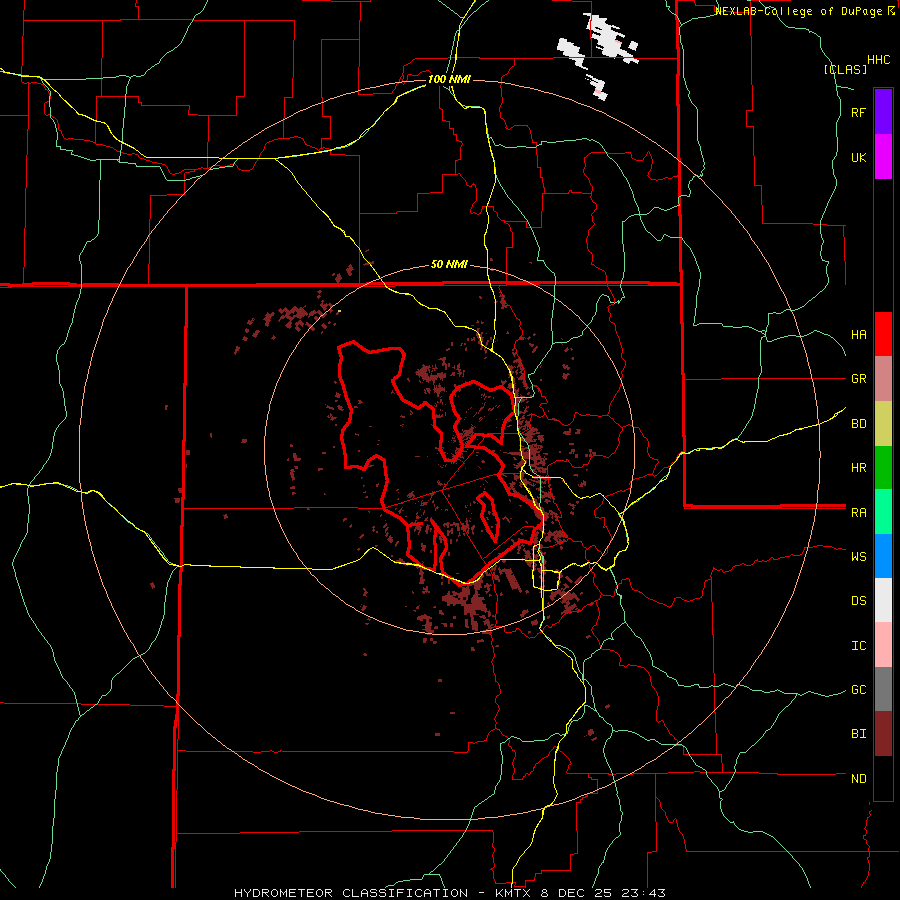Pick the brown BI legend swatch
Image resolution: width=900 pixels, height=900 pixels.
[x=883, y=734]
